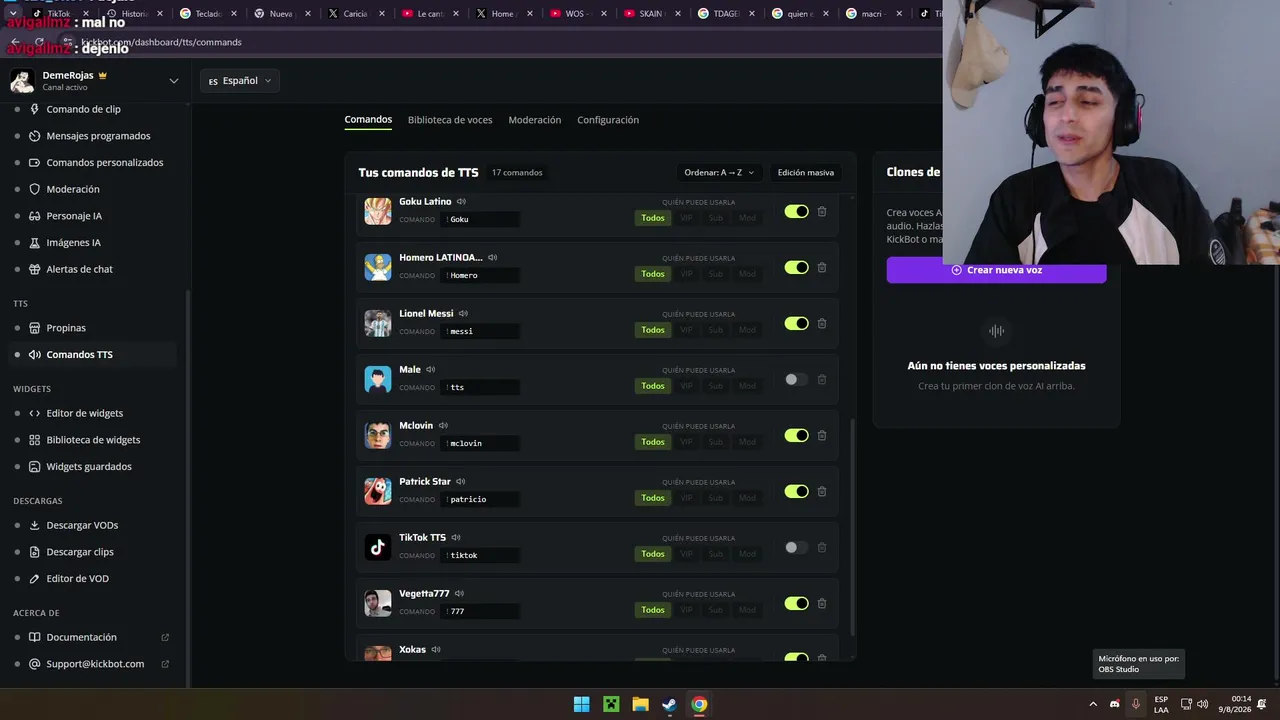Switch to the Biblioteca de voces tab

[x=450, y=120]
